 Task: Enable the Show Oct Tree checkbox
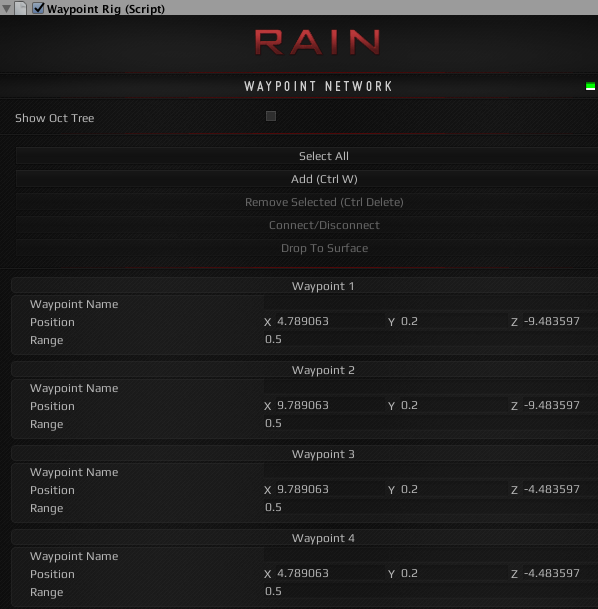click(271, 116)
